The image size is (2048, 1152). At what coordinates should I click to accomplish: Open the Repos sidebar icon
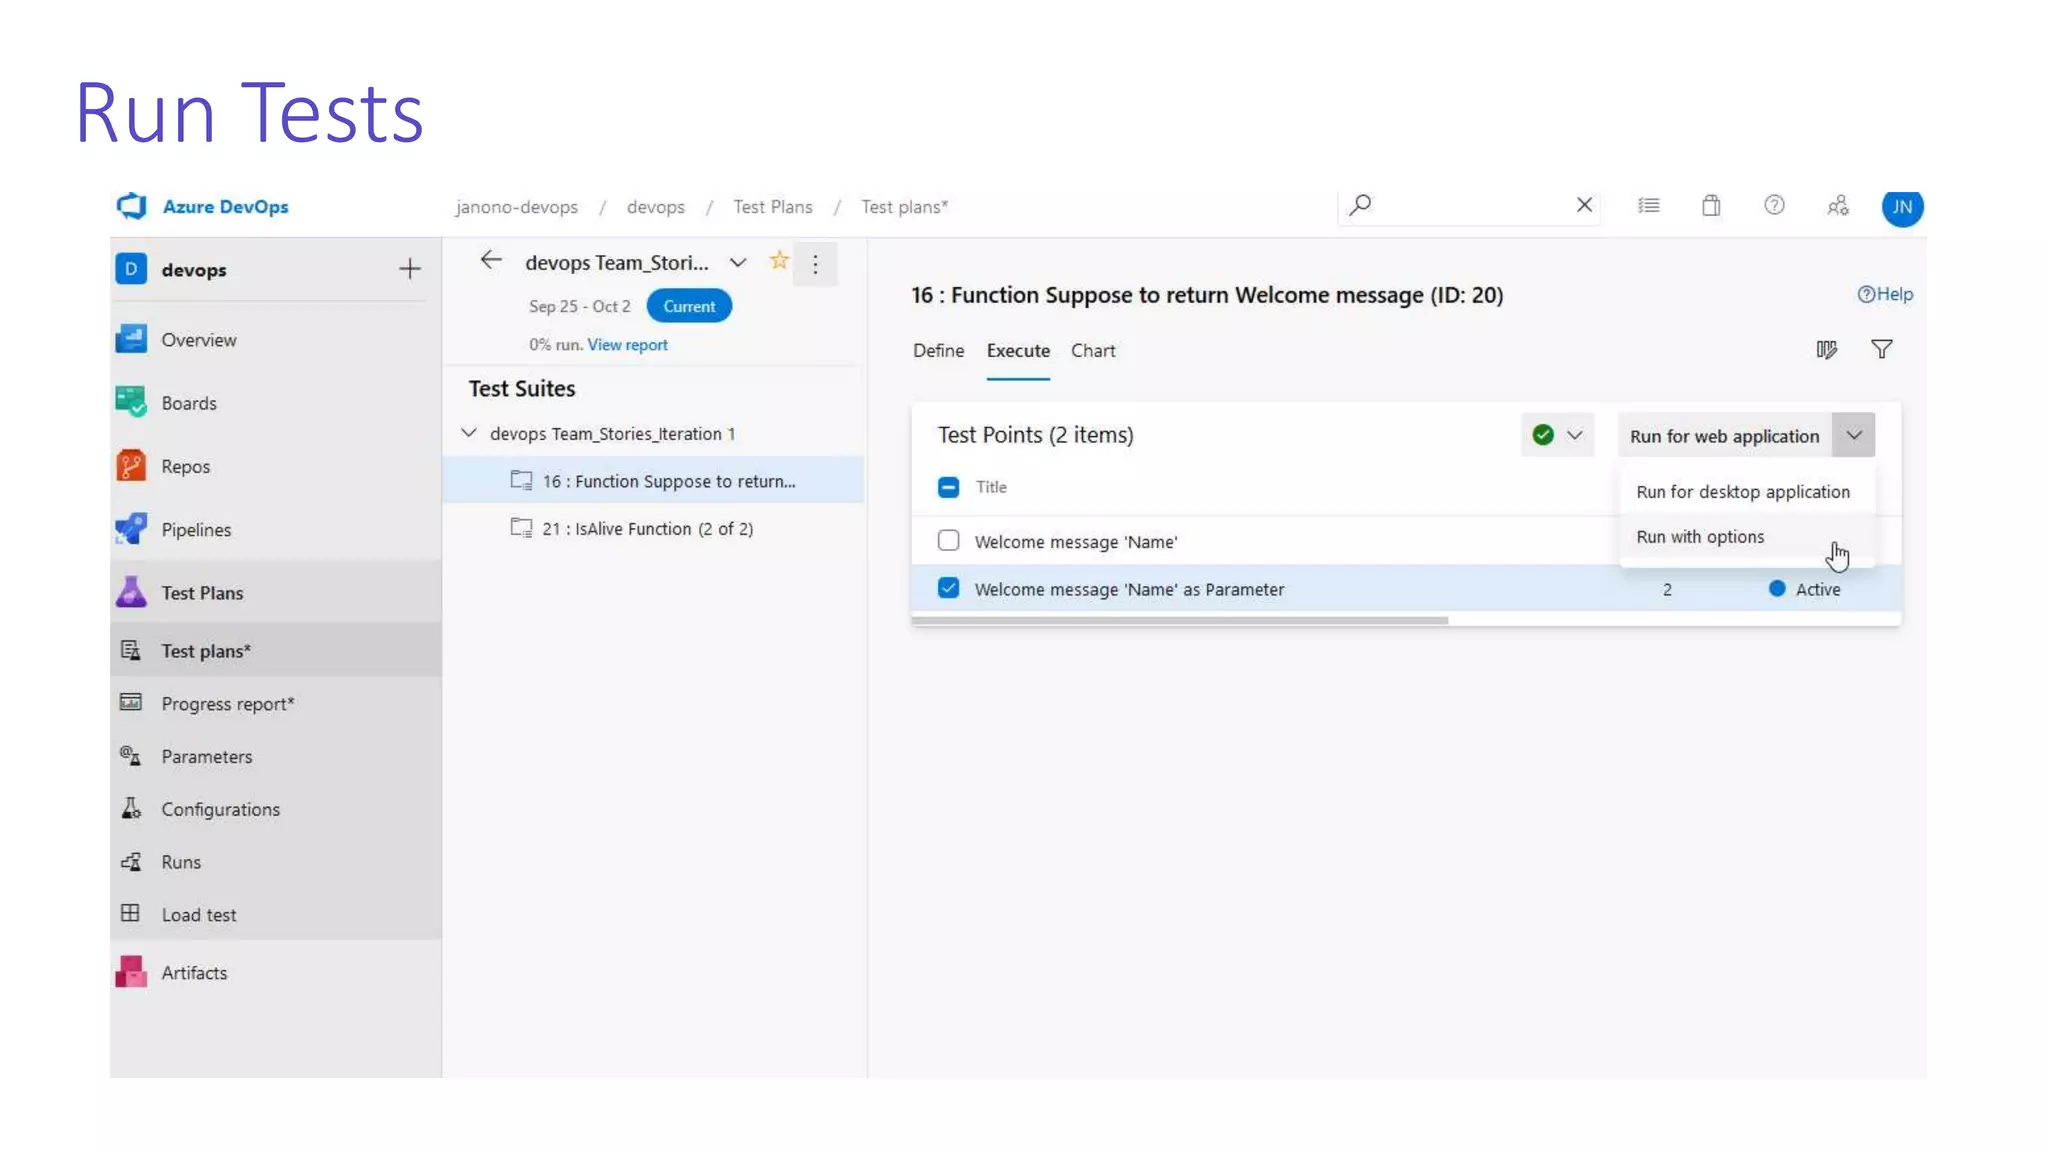[x=131, y=466]
